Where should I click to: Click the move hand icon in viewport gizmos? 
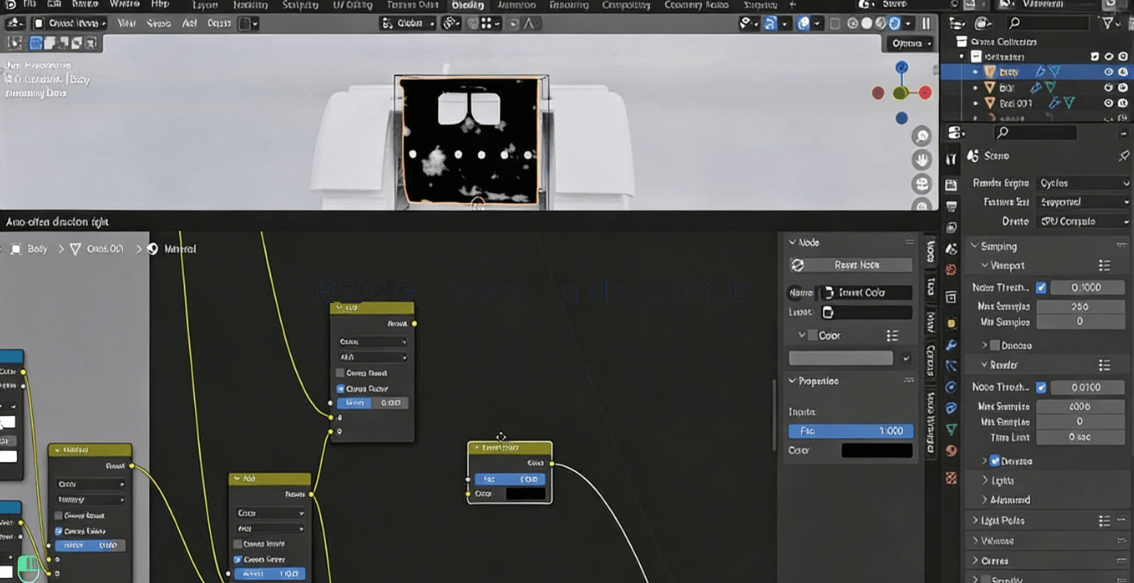[922, 159]
